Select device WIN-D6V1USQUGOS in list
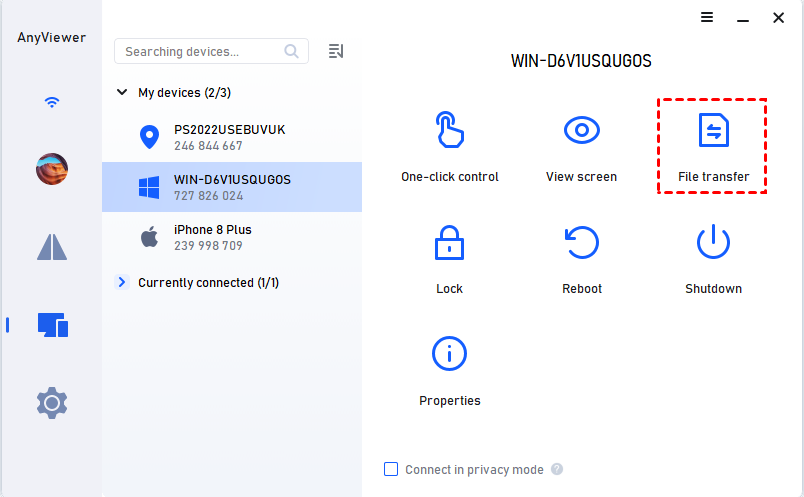 pyautogui.click(x=232, y=187)
